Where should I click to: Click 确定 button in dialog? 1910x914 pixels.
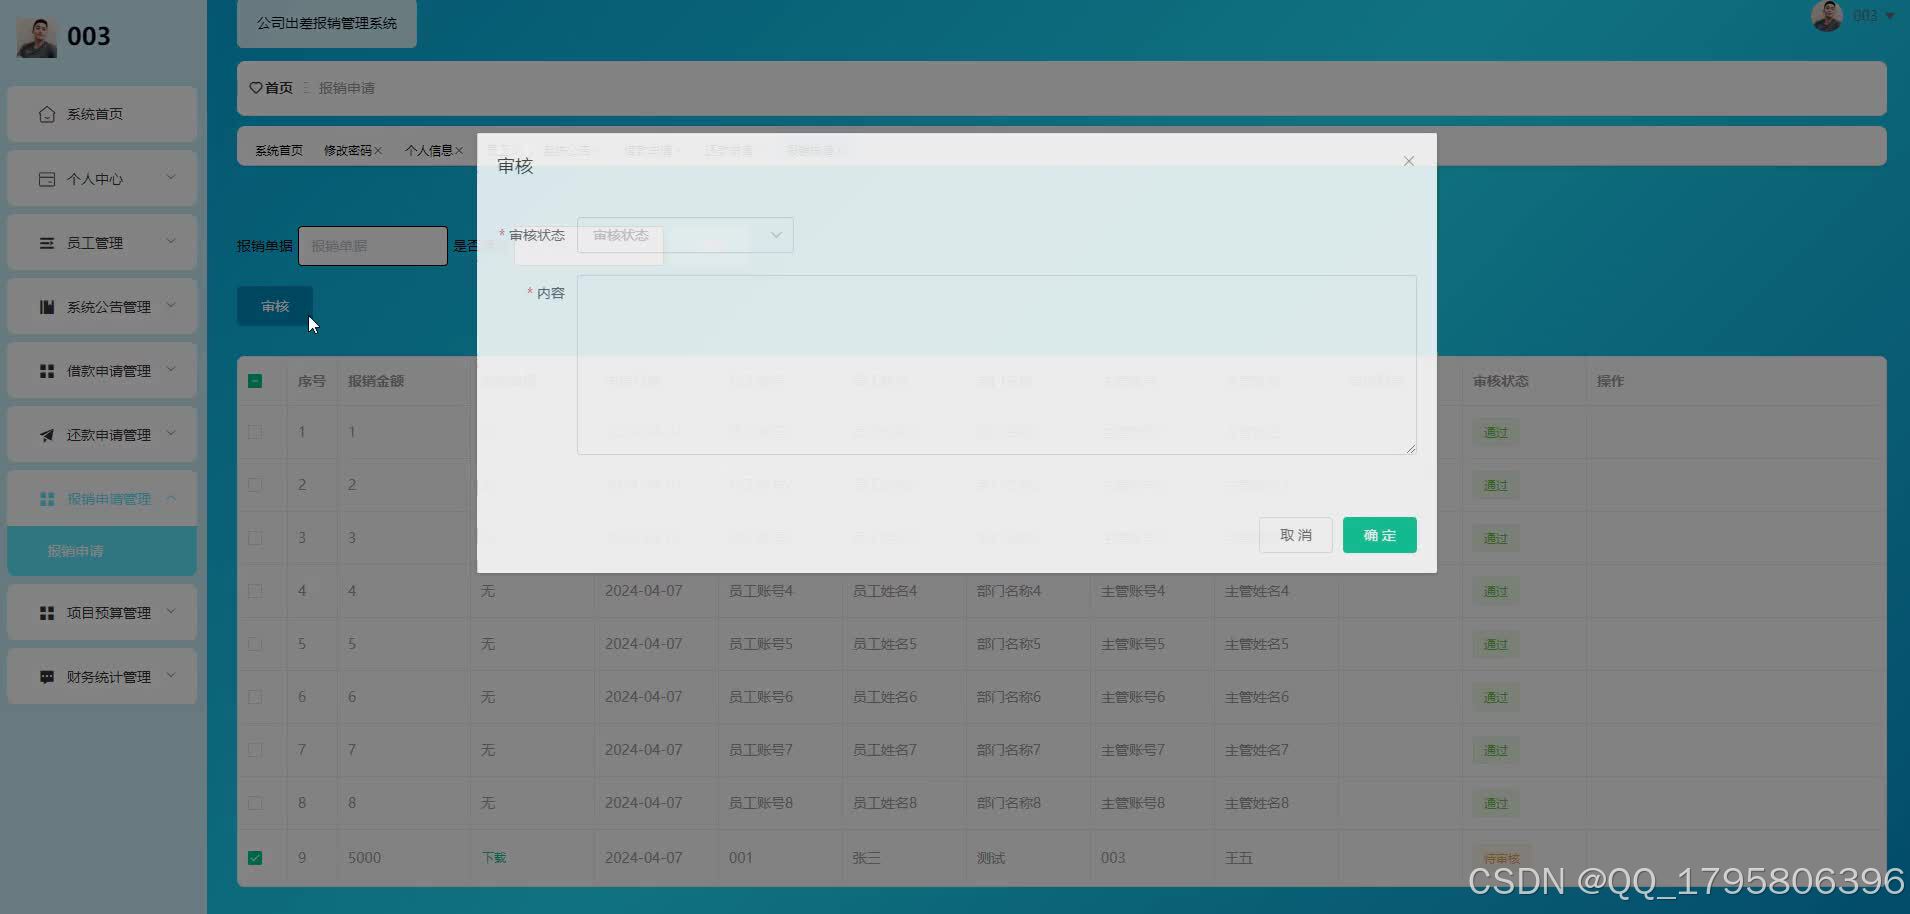1380,535
